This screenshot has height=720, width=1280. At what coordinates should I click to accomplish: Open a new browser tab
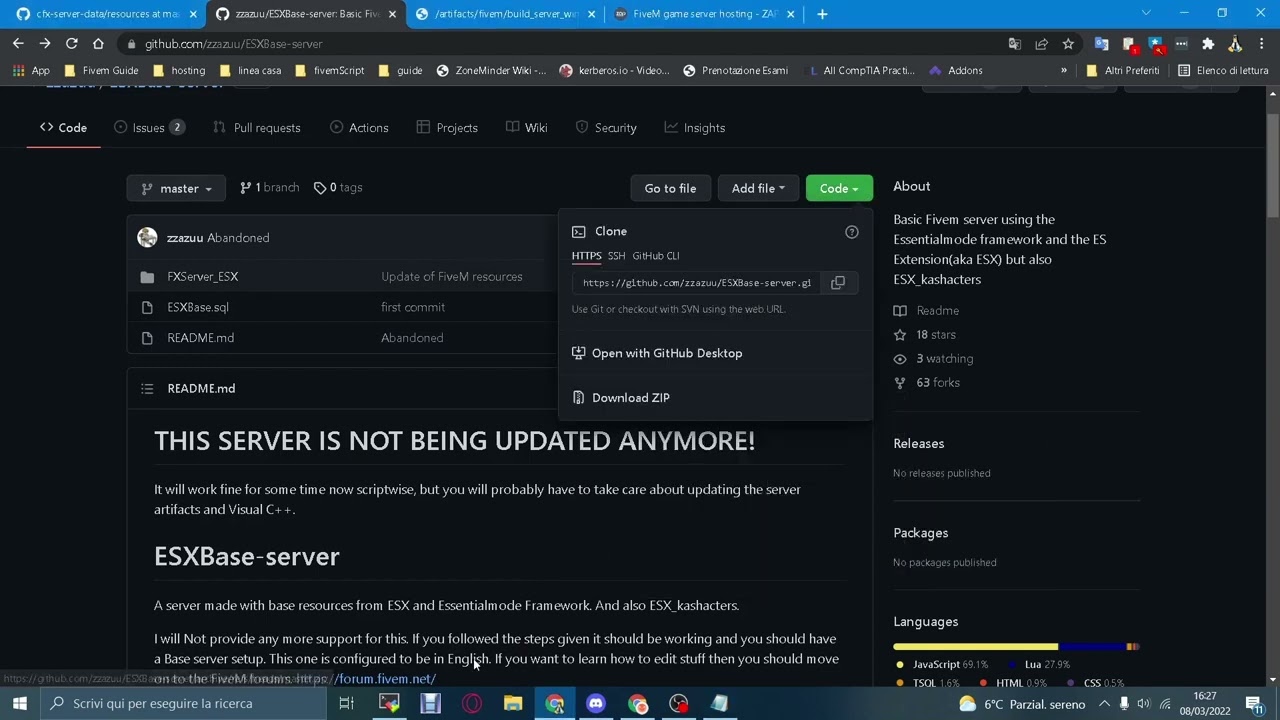(x=822, y=14)
